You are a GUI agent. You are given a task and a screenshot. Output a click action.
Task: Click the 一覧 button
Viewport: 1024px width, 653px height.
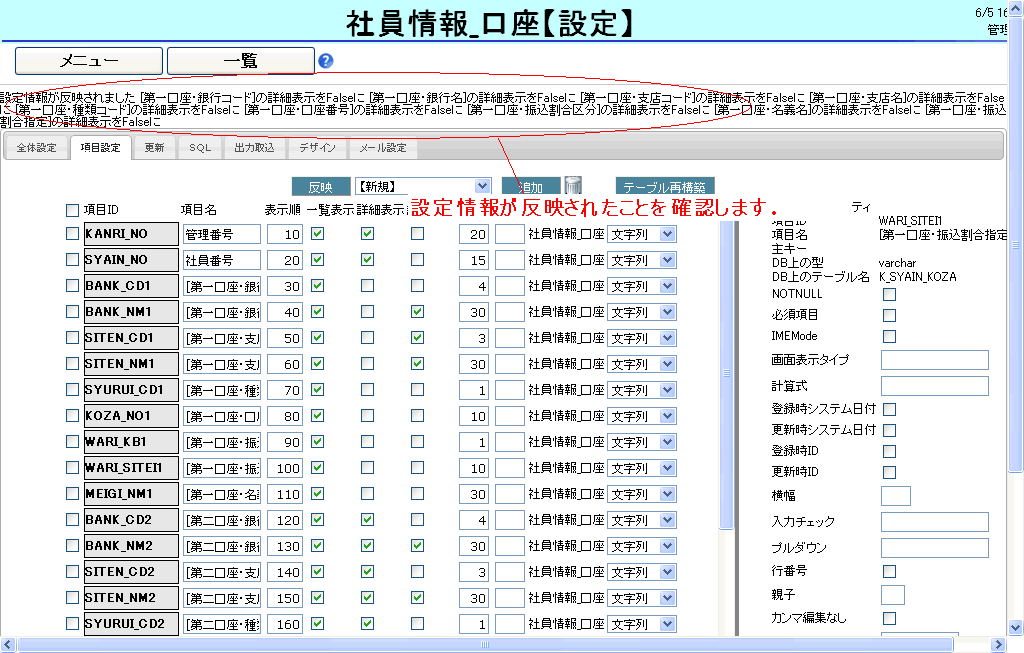click(x=240, y=61)
